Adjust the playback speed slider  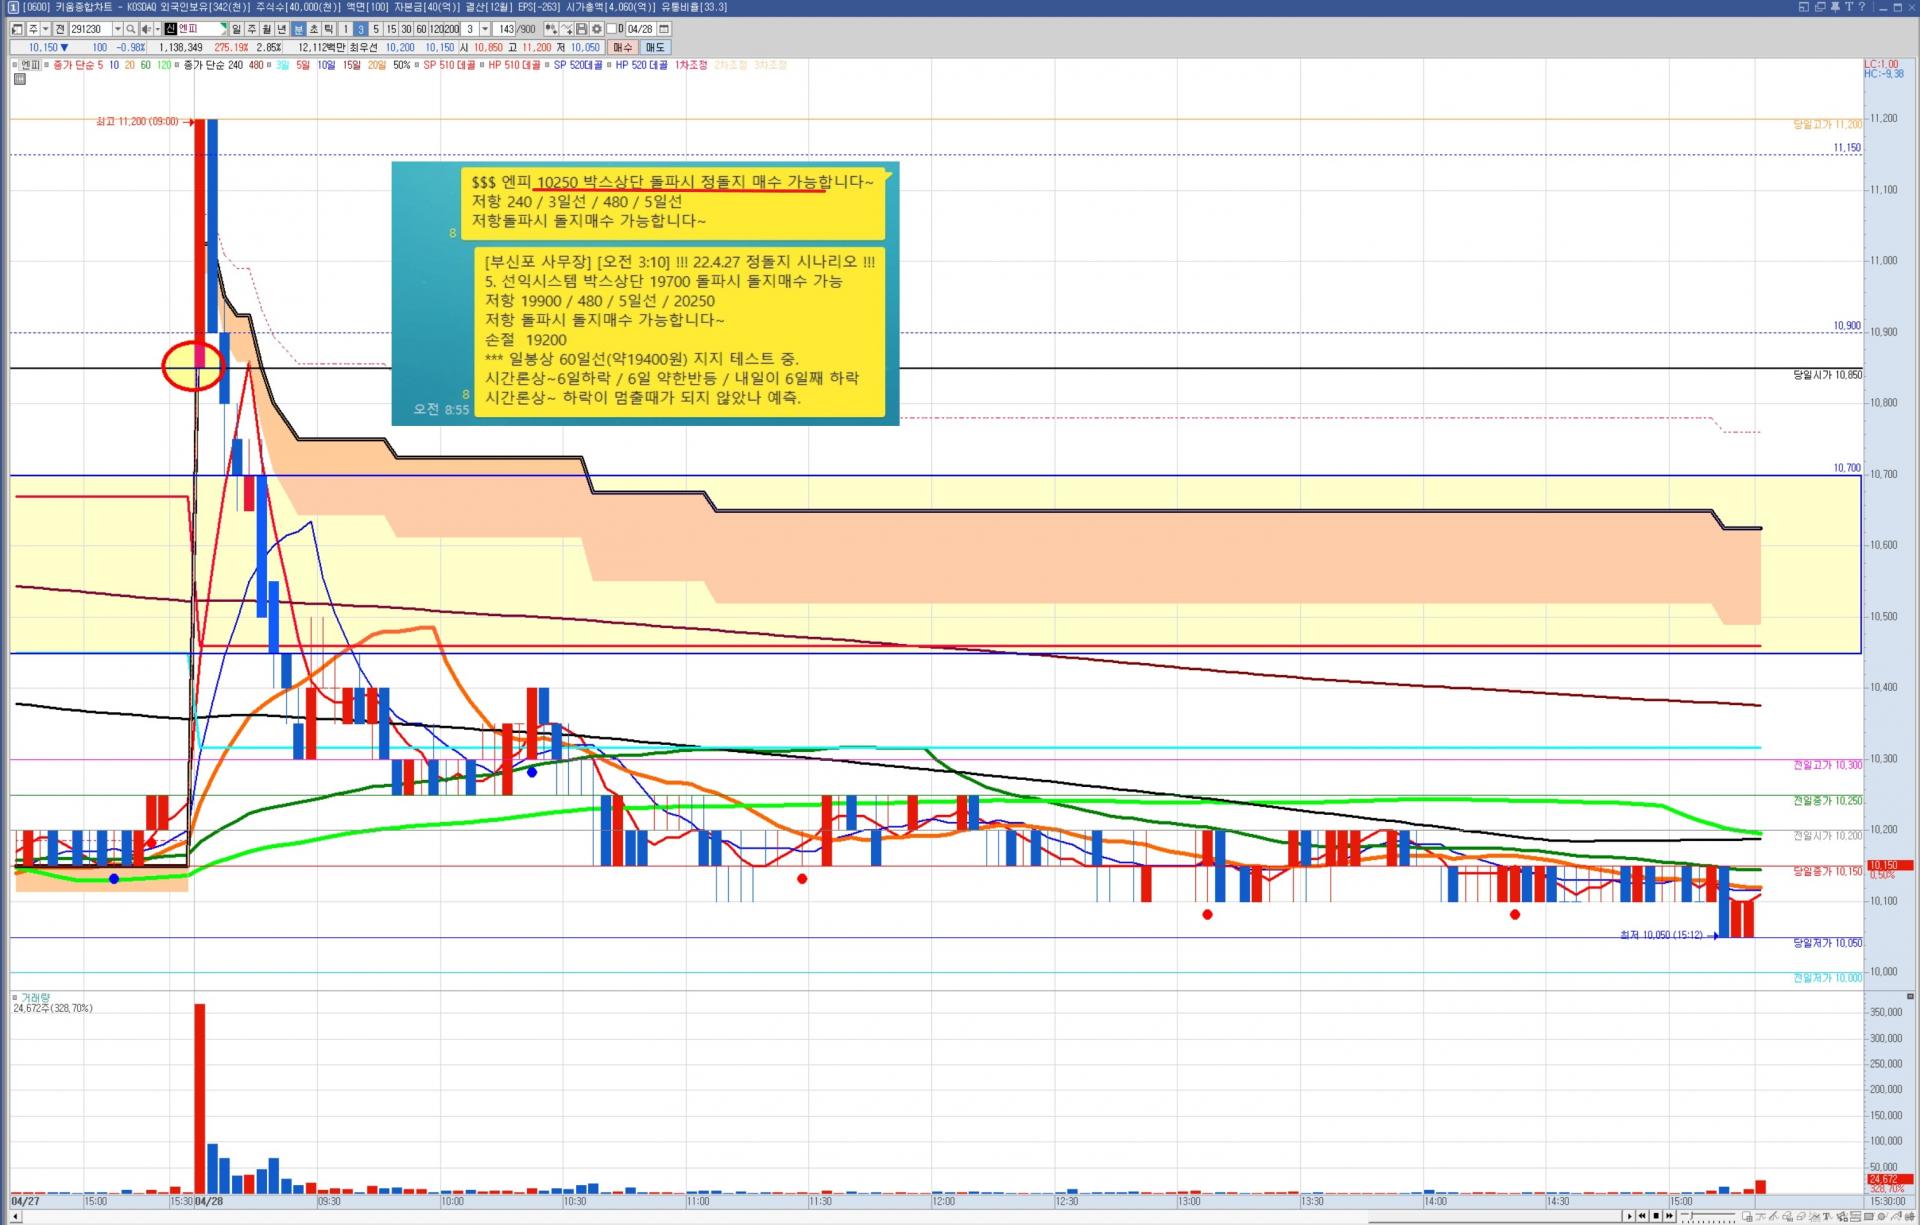tap(1691, 1216)
